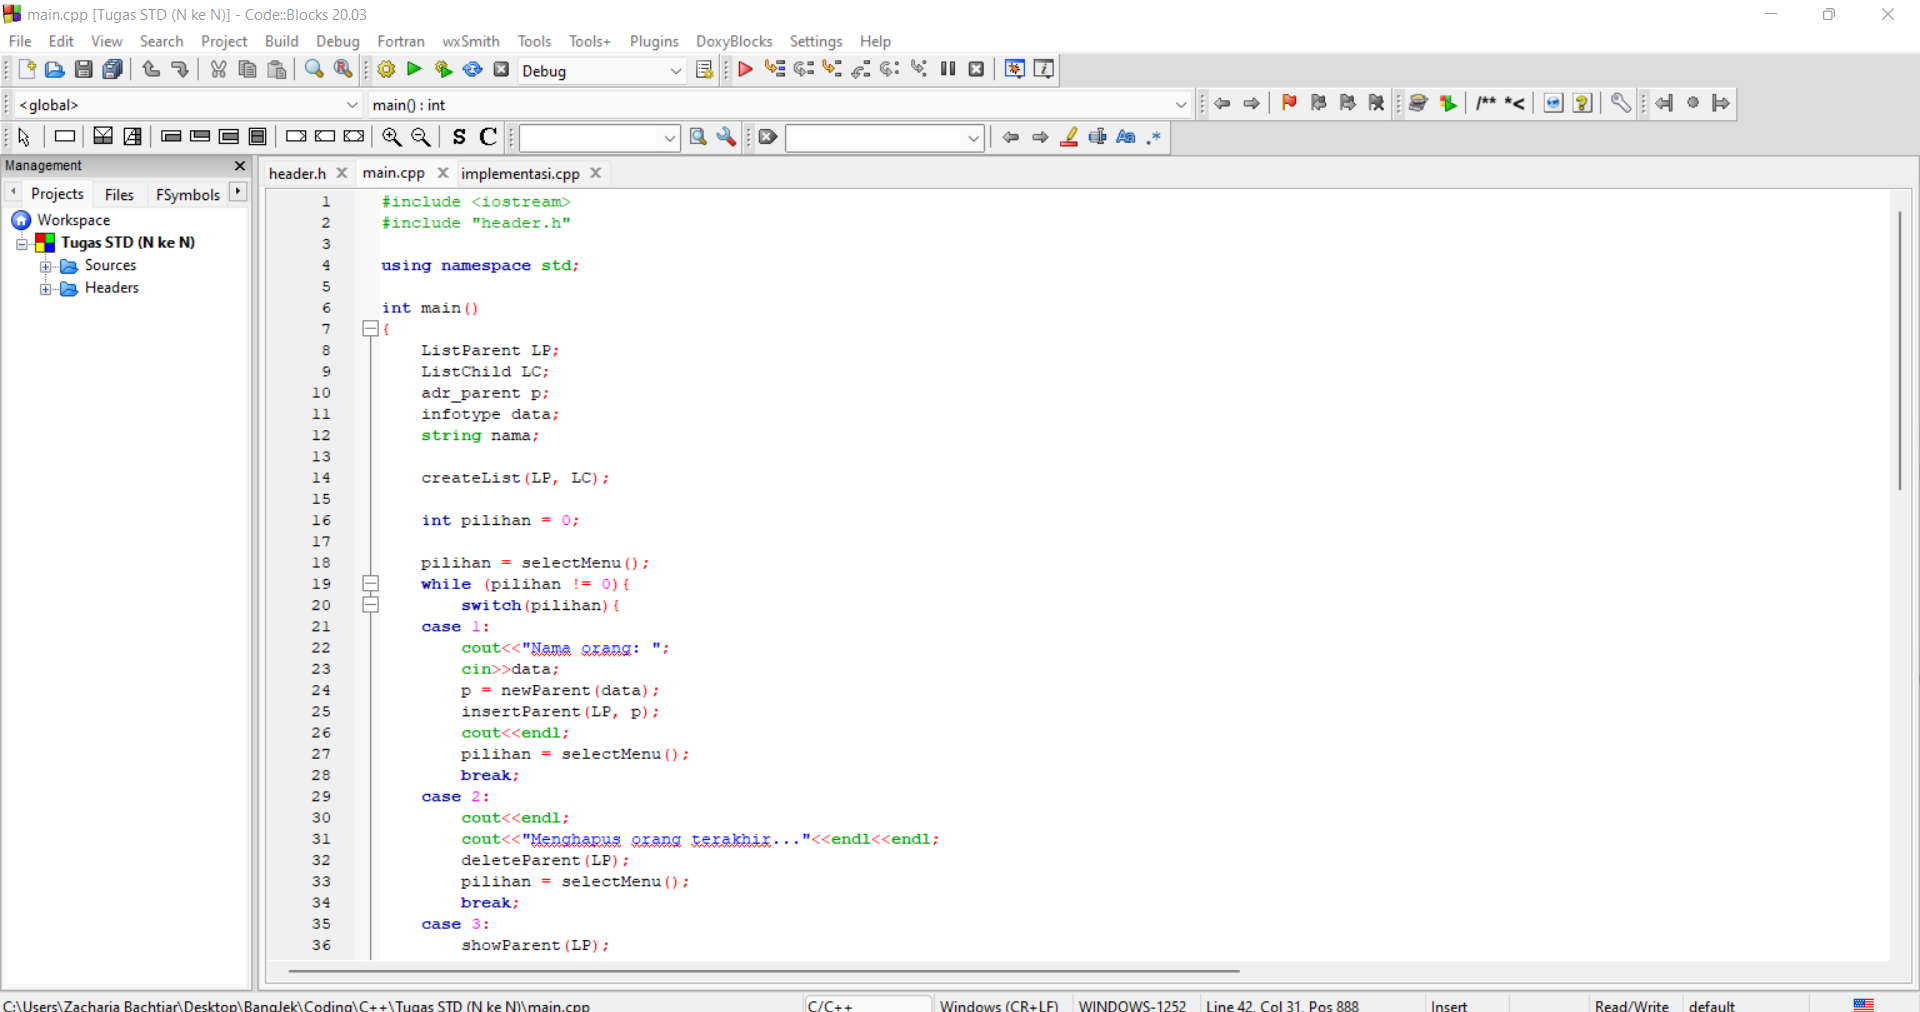Click the Save all files icon

click(113, 70)
